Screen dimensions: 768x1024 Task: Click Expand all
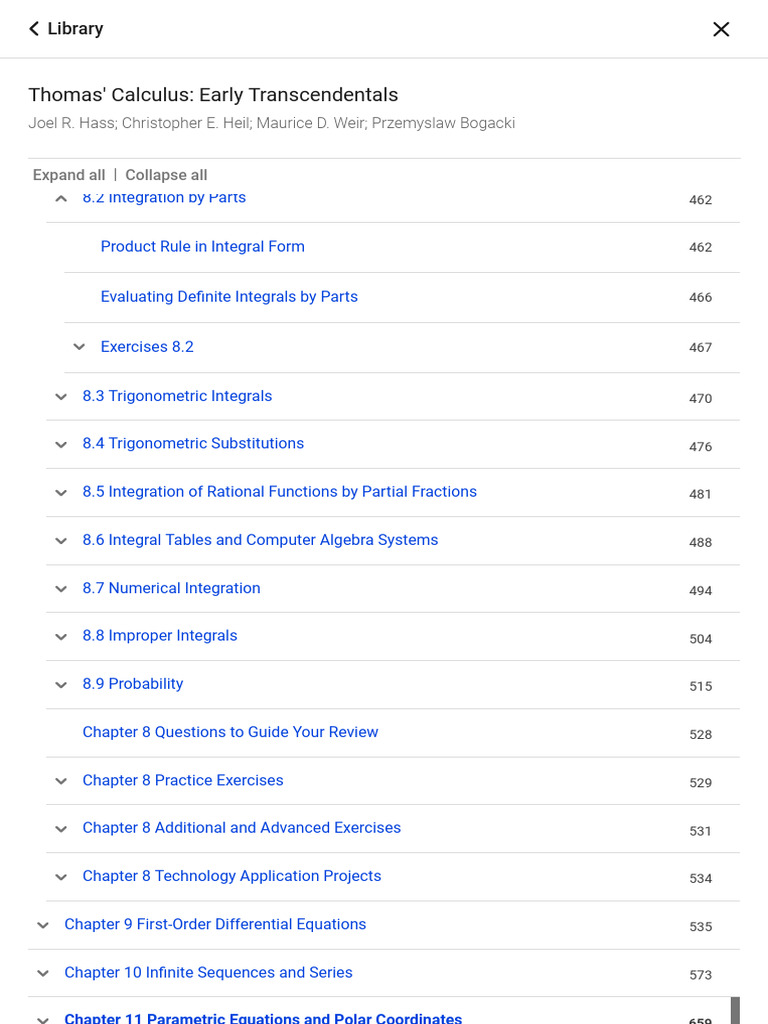69,175
